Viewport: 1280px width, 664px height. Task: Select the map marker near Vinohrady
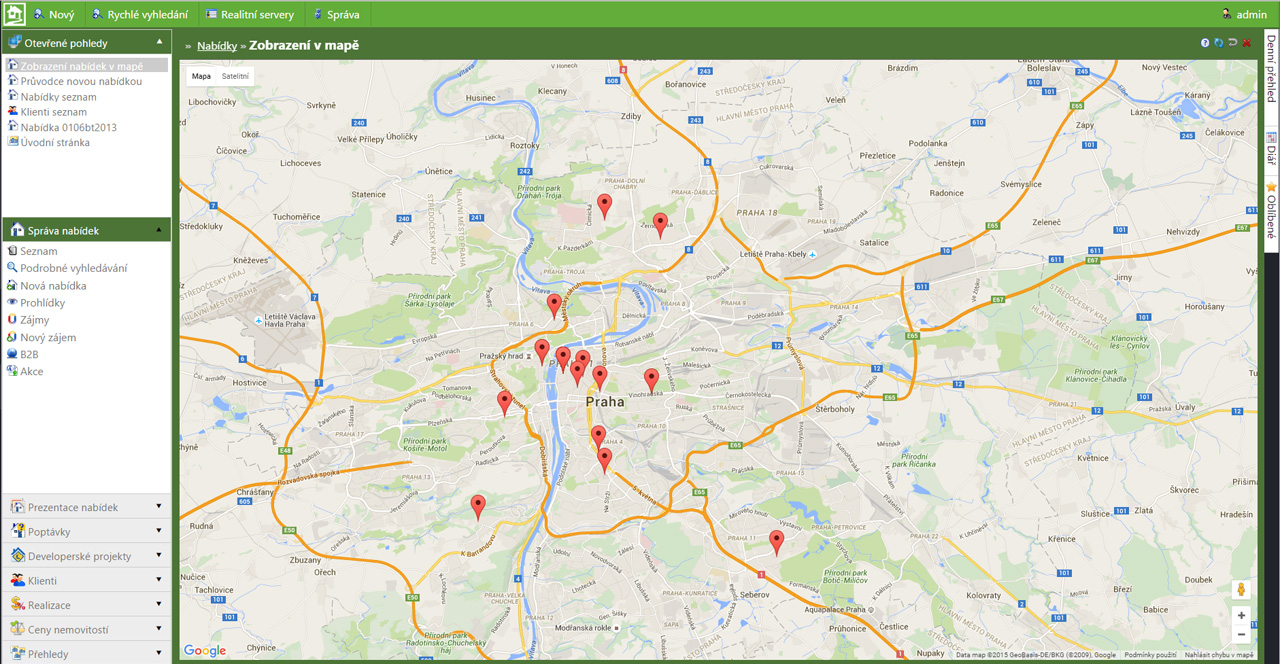[651, 380]
